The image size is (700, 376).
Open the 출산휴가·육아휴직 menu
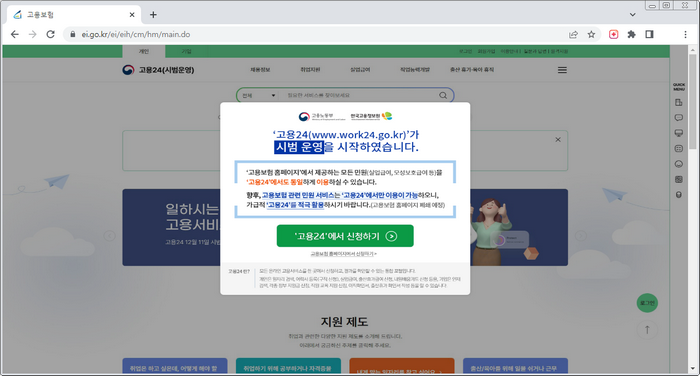click(x=472, y=70)
